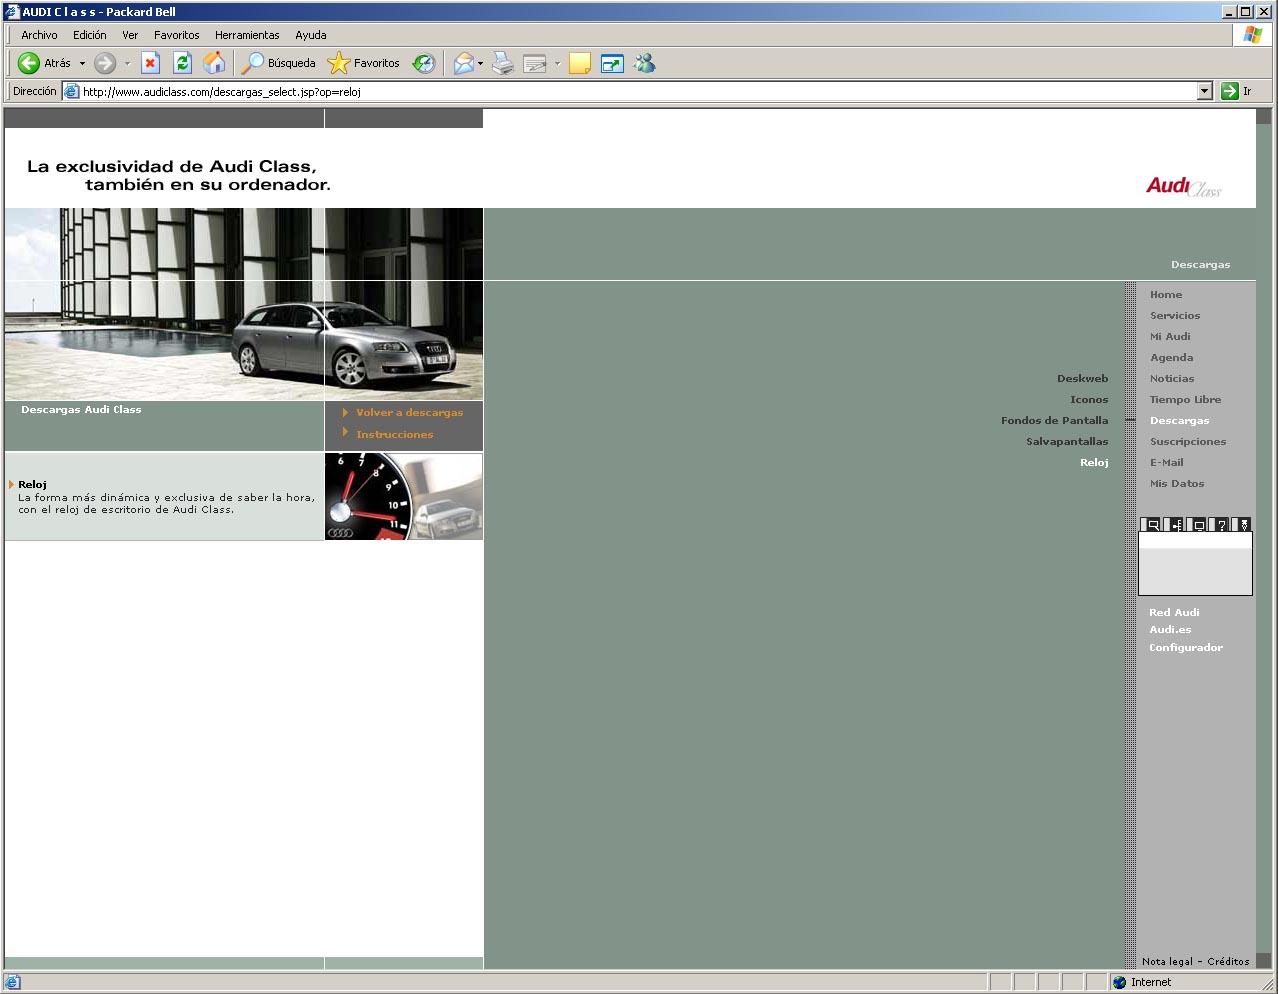Open the Atrás history dropdown arrow
This screenshot has height=994, width=1278.
click(x=82, y=64)
